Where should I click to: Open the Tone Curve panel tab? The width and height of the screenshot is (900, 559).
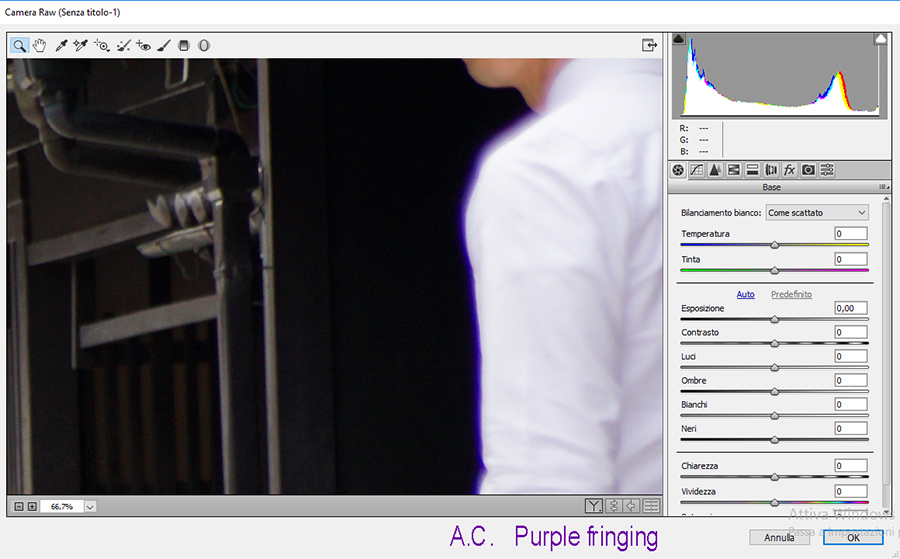point(697,170)
